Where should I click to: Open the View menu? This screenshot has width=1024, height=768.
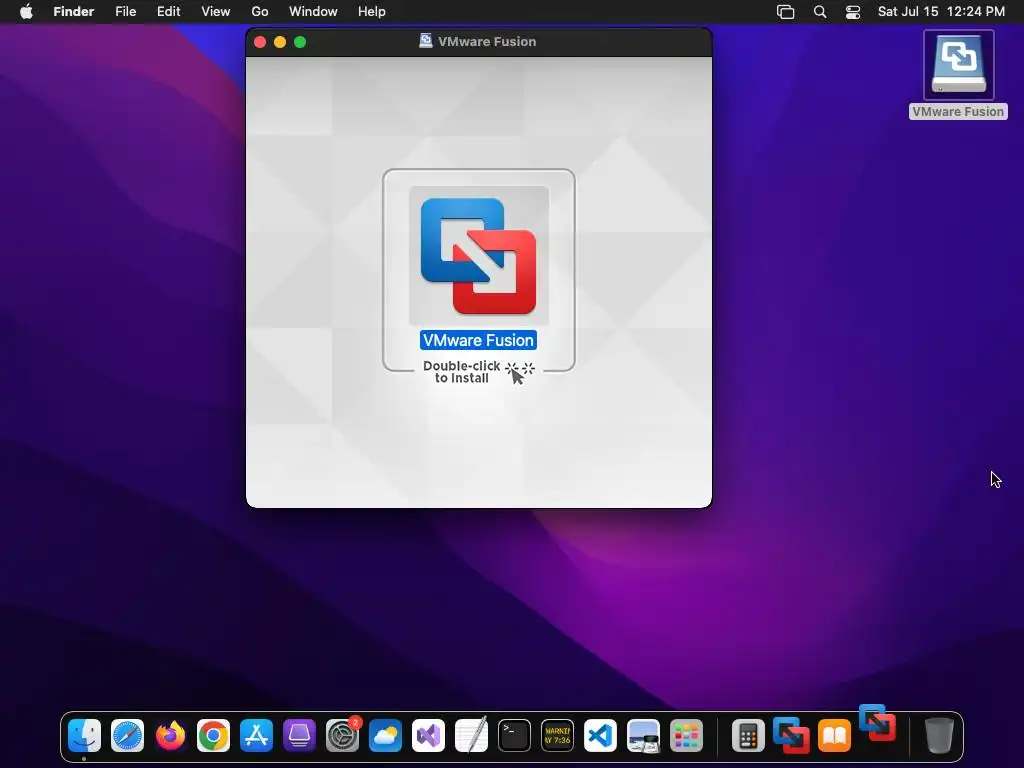[216, 12]
